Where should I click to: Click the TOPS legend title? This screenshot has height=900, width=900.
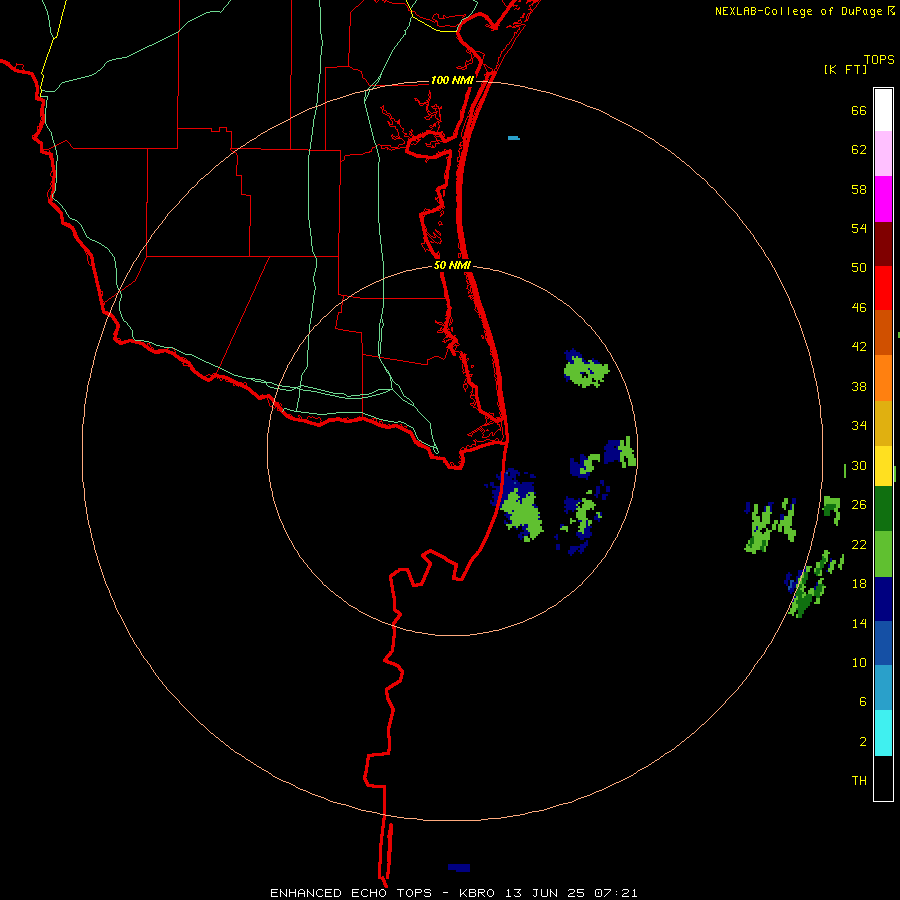click(x=879, y=60)
